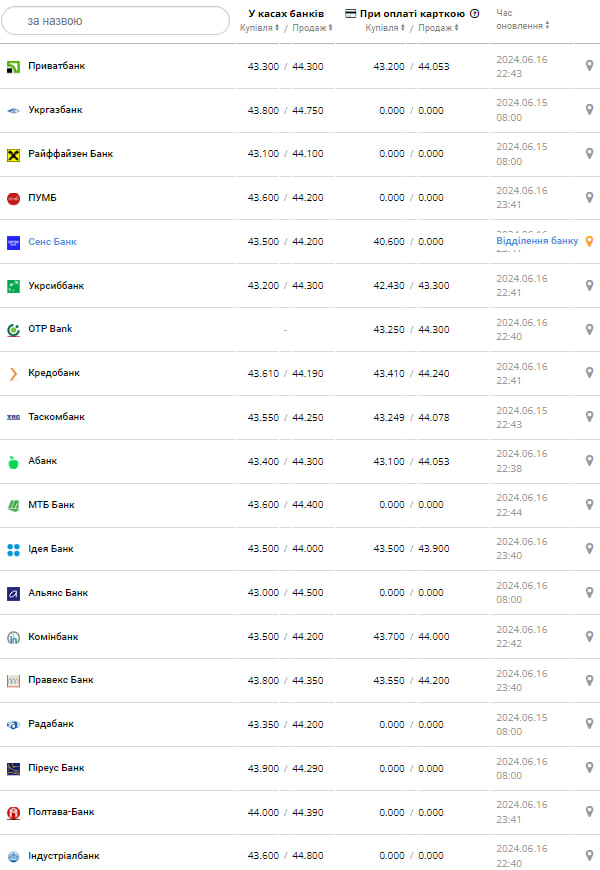Image resolution: width=600 pixels, height=870 pixels.
Task: Click the Приватбанк logo icon
Action: (x=14, y=66)
